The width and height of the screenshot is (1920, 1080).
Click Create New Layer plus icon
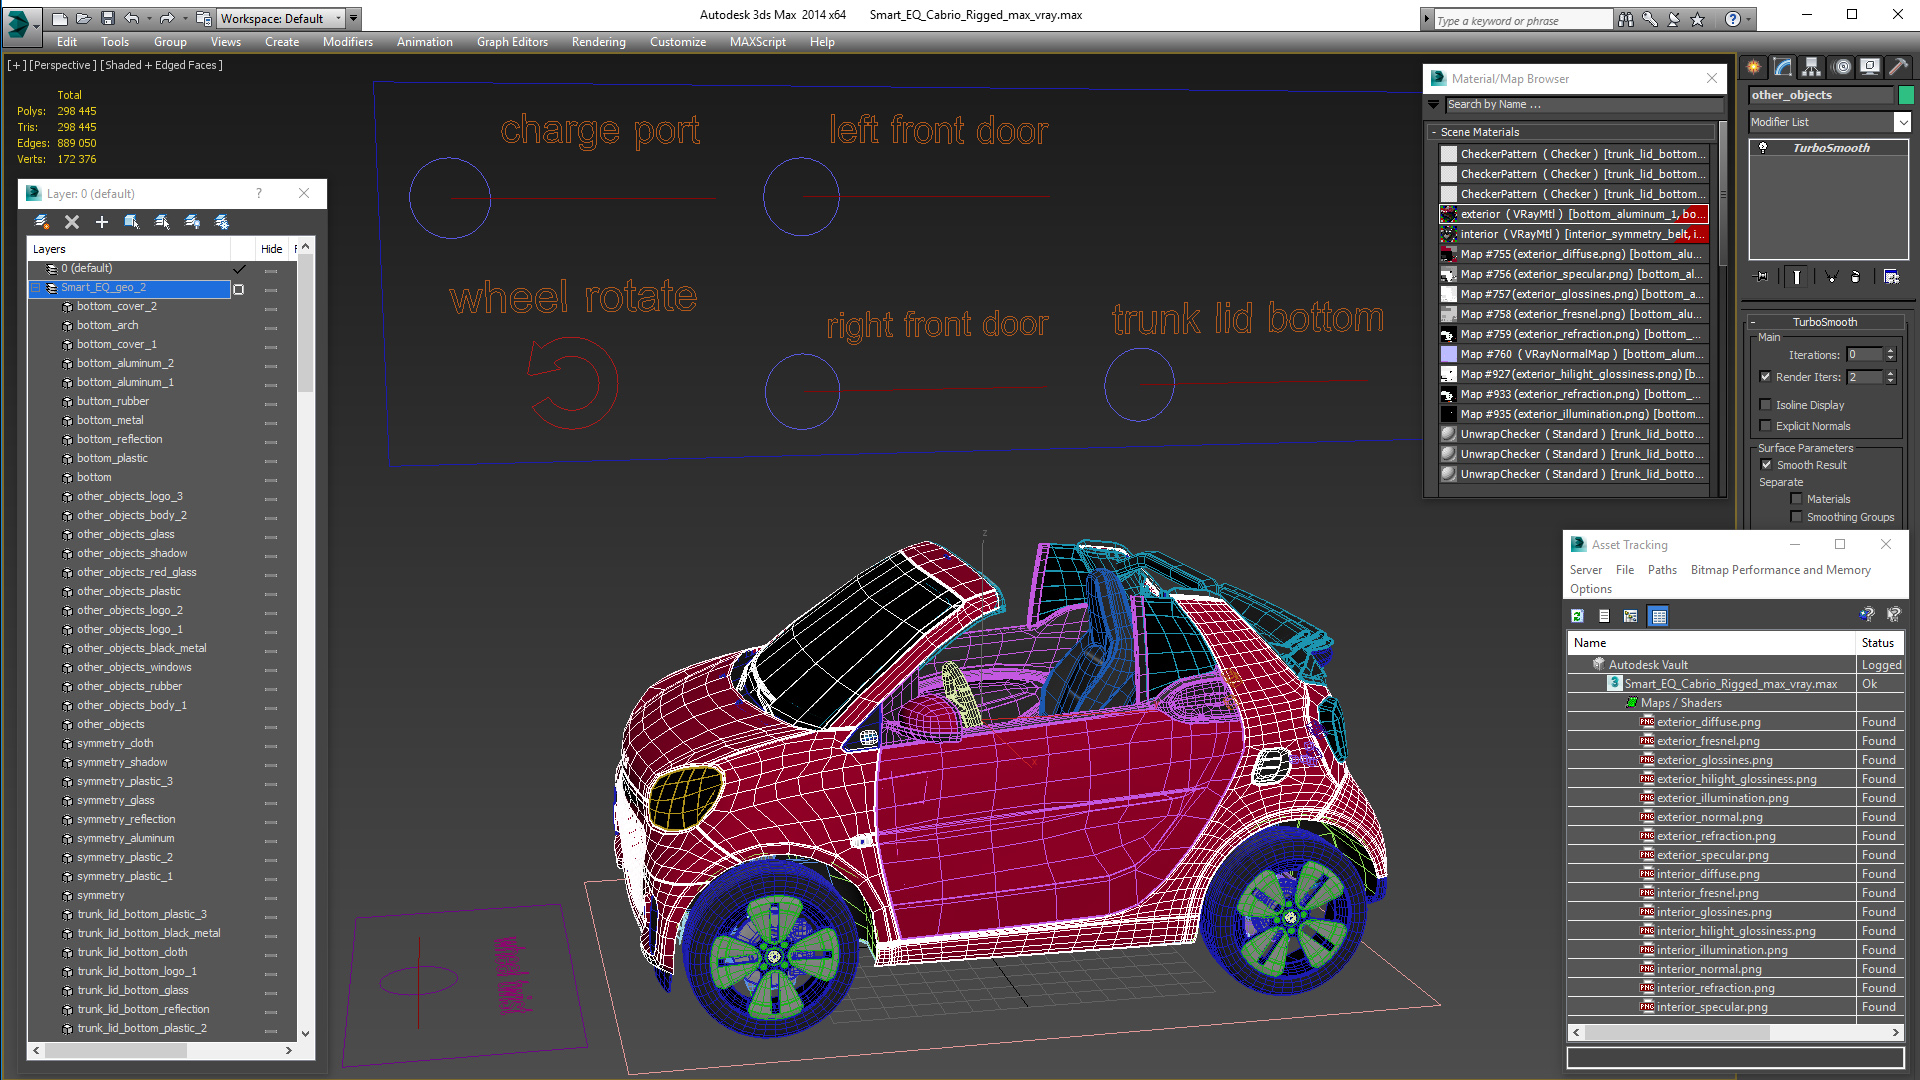101,222
